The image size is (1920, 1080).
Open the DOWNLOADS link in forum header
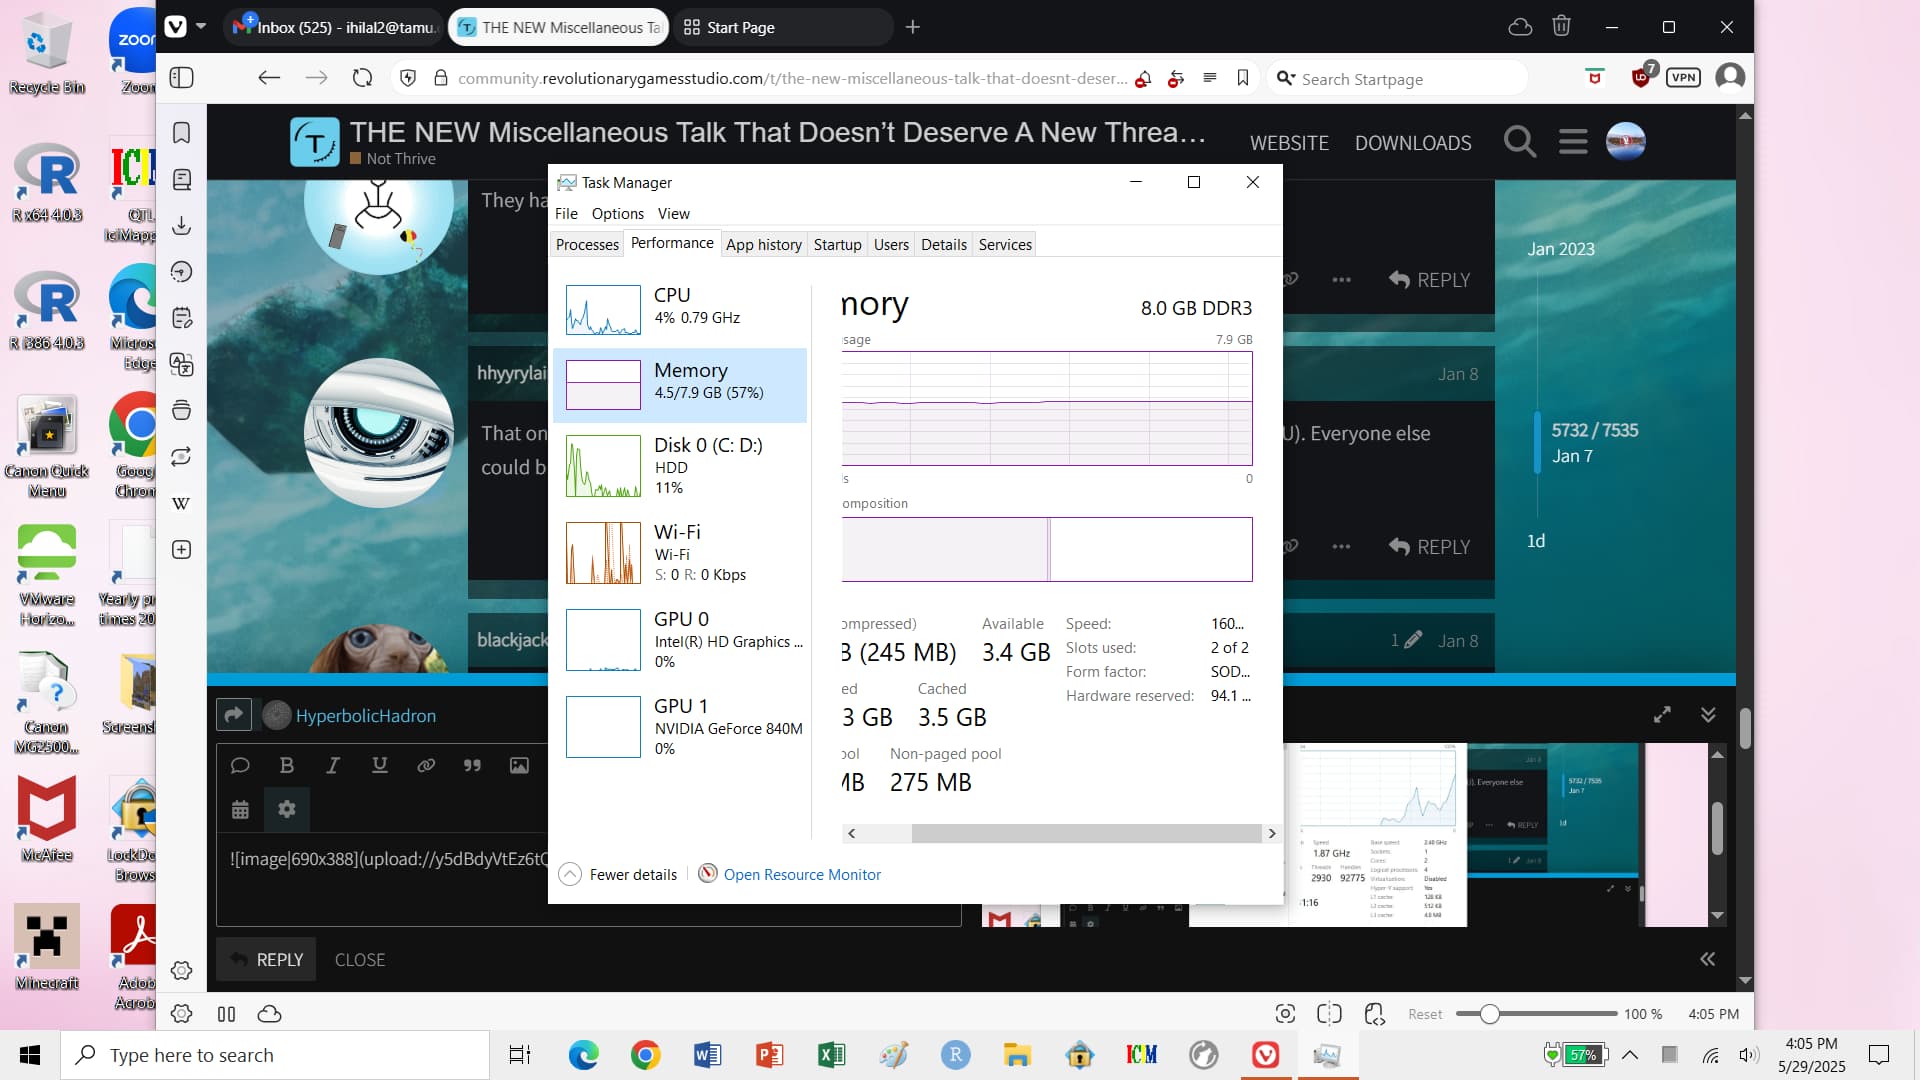pyautogui.click(x=1413, y=143)
